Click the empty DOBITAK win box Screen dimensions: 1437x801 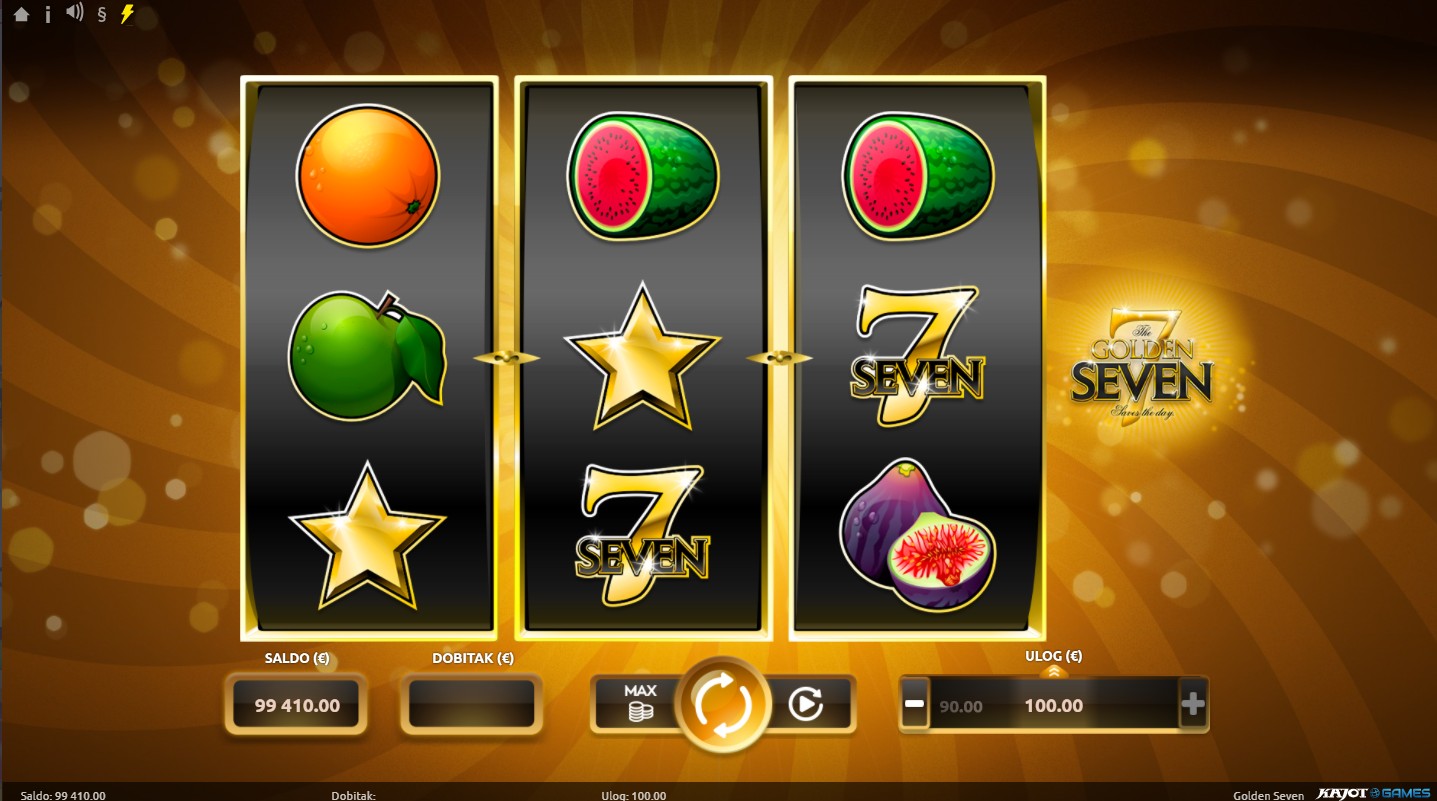pos(472,705)
